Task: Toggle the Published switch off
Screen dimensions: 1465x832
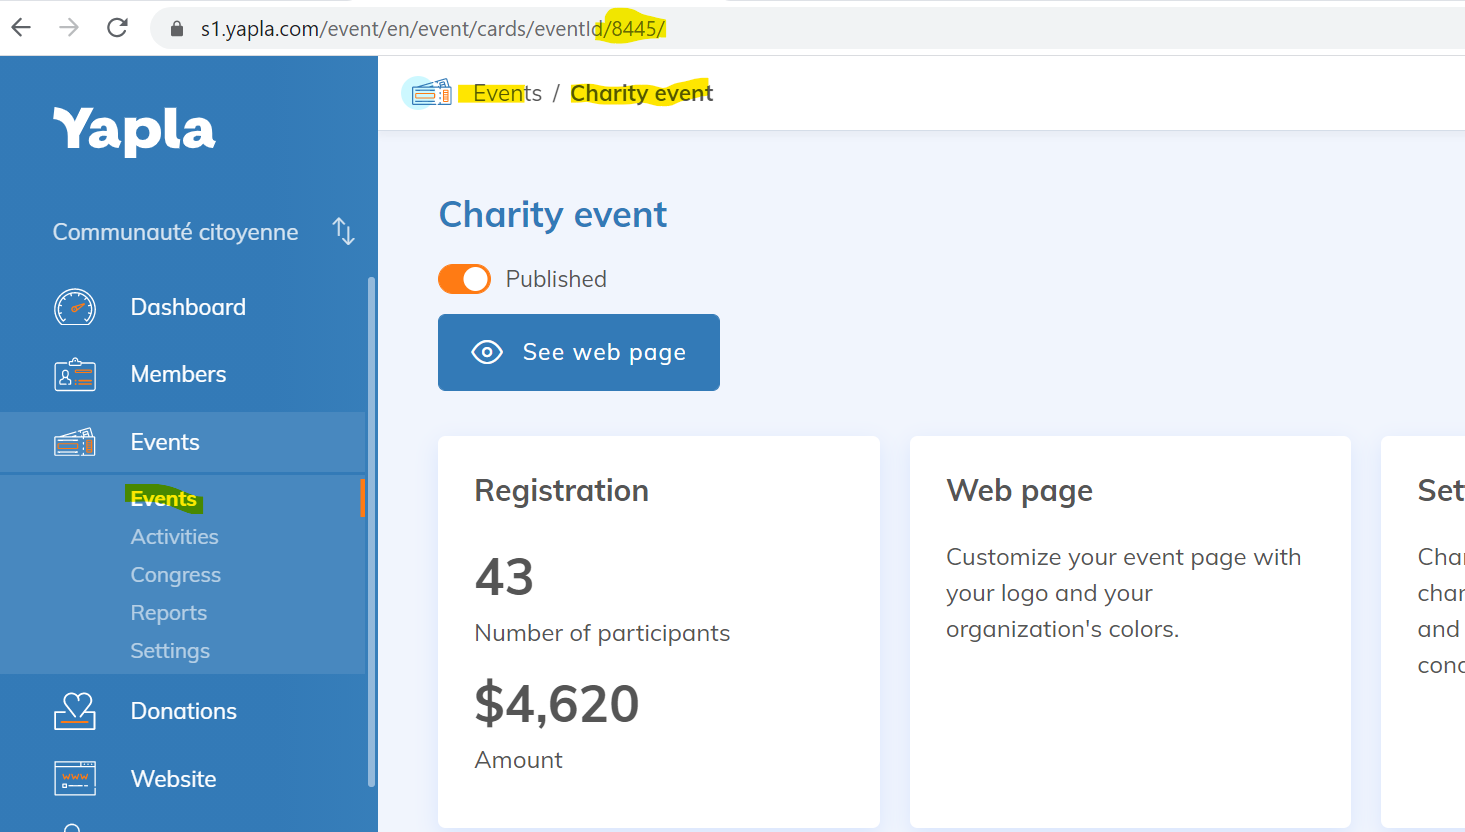Action: coord(464,279)
